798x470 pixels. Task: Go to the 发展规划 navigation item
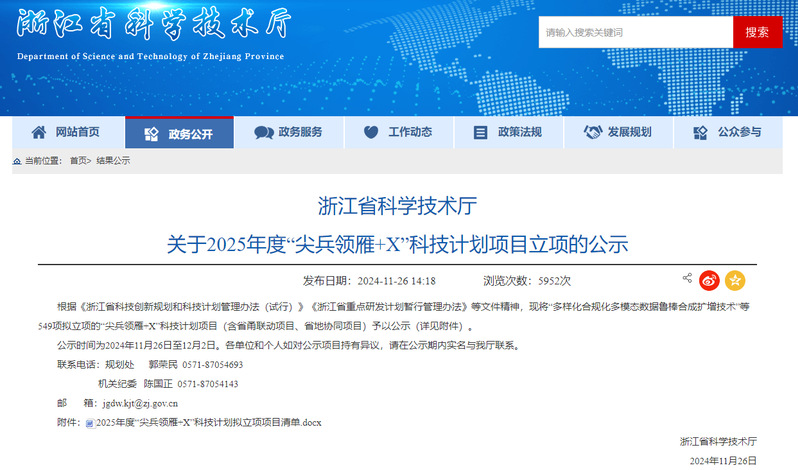coord(618,133)
